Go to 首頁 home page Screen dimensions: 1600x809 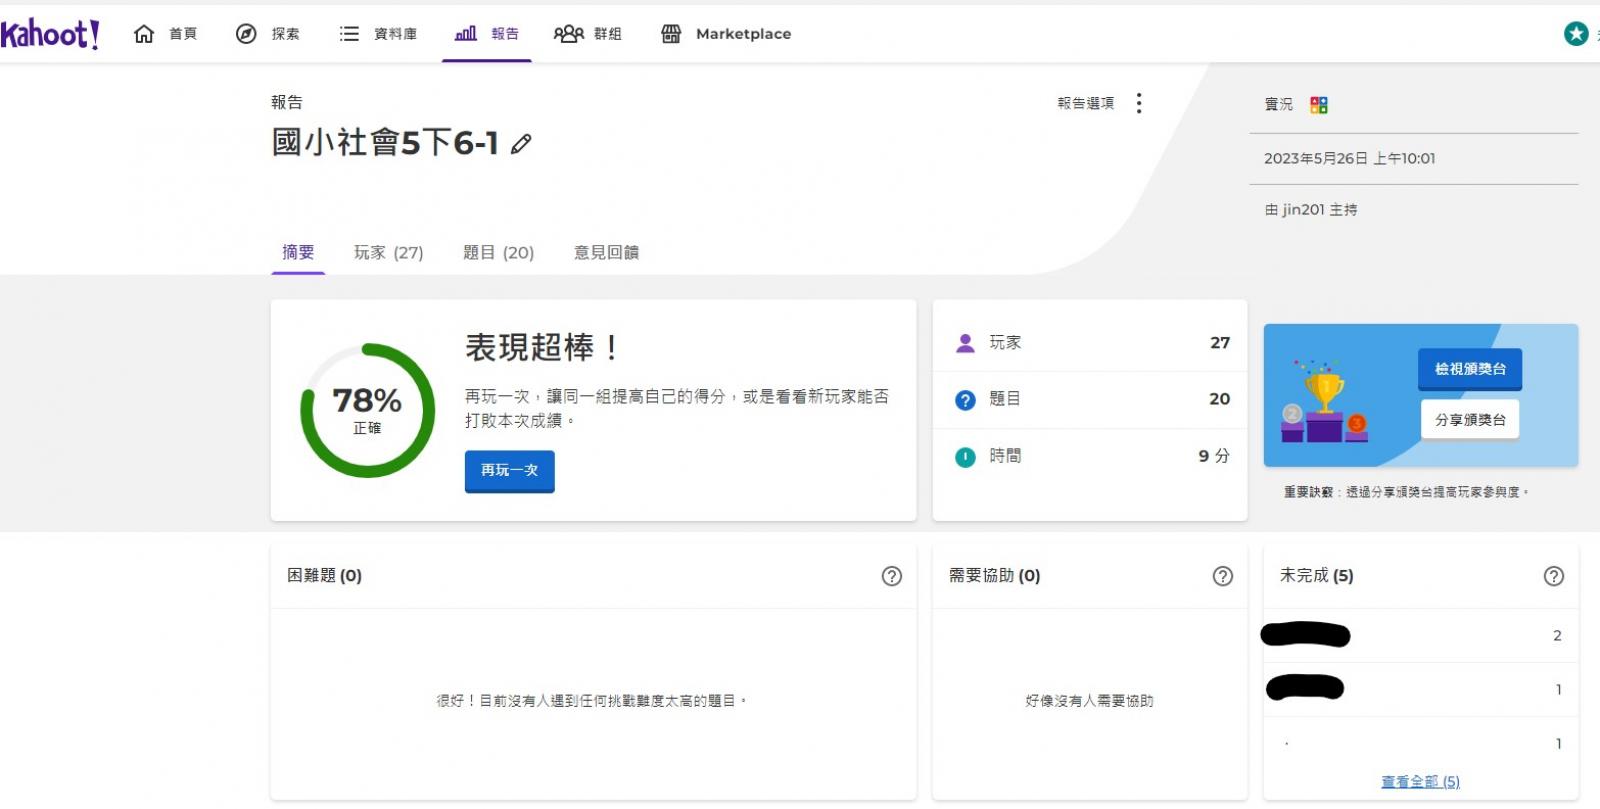[166, 34]
